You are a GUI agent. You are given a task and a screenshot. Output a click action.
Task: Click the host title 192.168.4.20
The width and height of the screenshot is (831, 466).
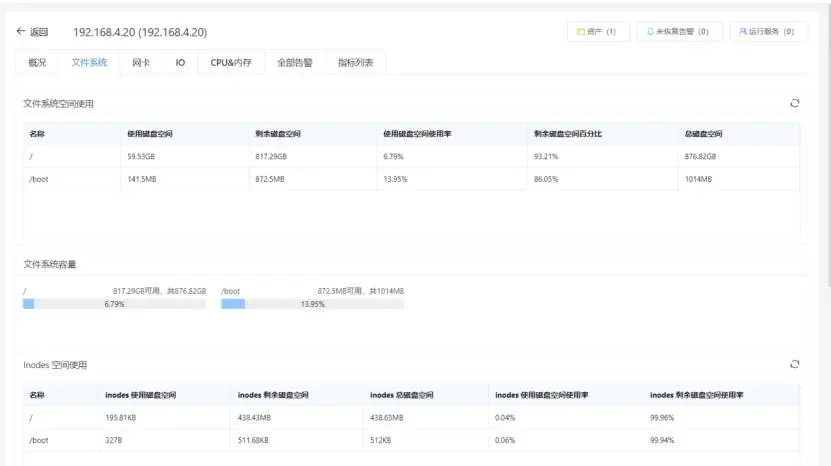click(140, 32)
